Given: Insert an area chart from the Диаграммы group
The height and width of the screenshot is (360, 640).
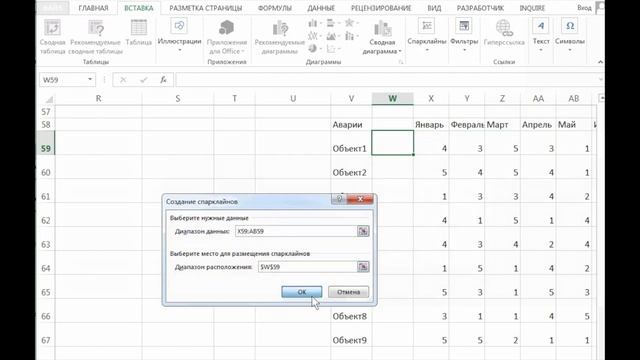Looking at the screenshot, I should (333, 36).
